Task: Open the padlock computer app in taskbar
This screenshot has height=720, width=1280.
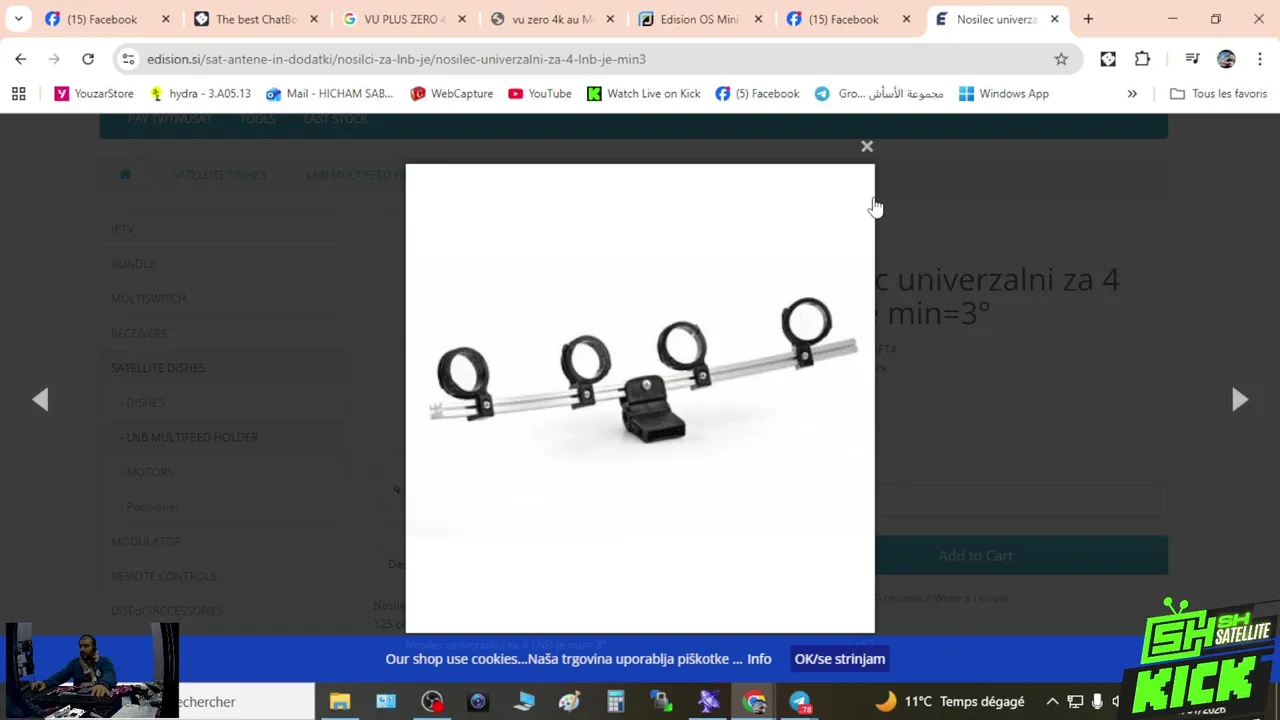Action: click(661, 702)
